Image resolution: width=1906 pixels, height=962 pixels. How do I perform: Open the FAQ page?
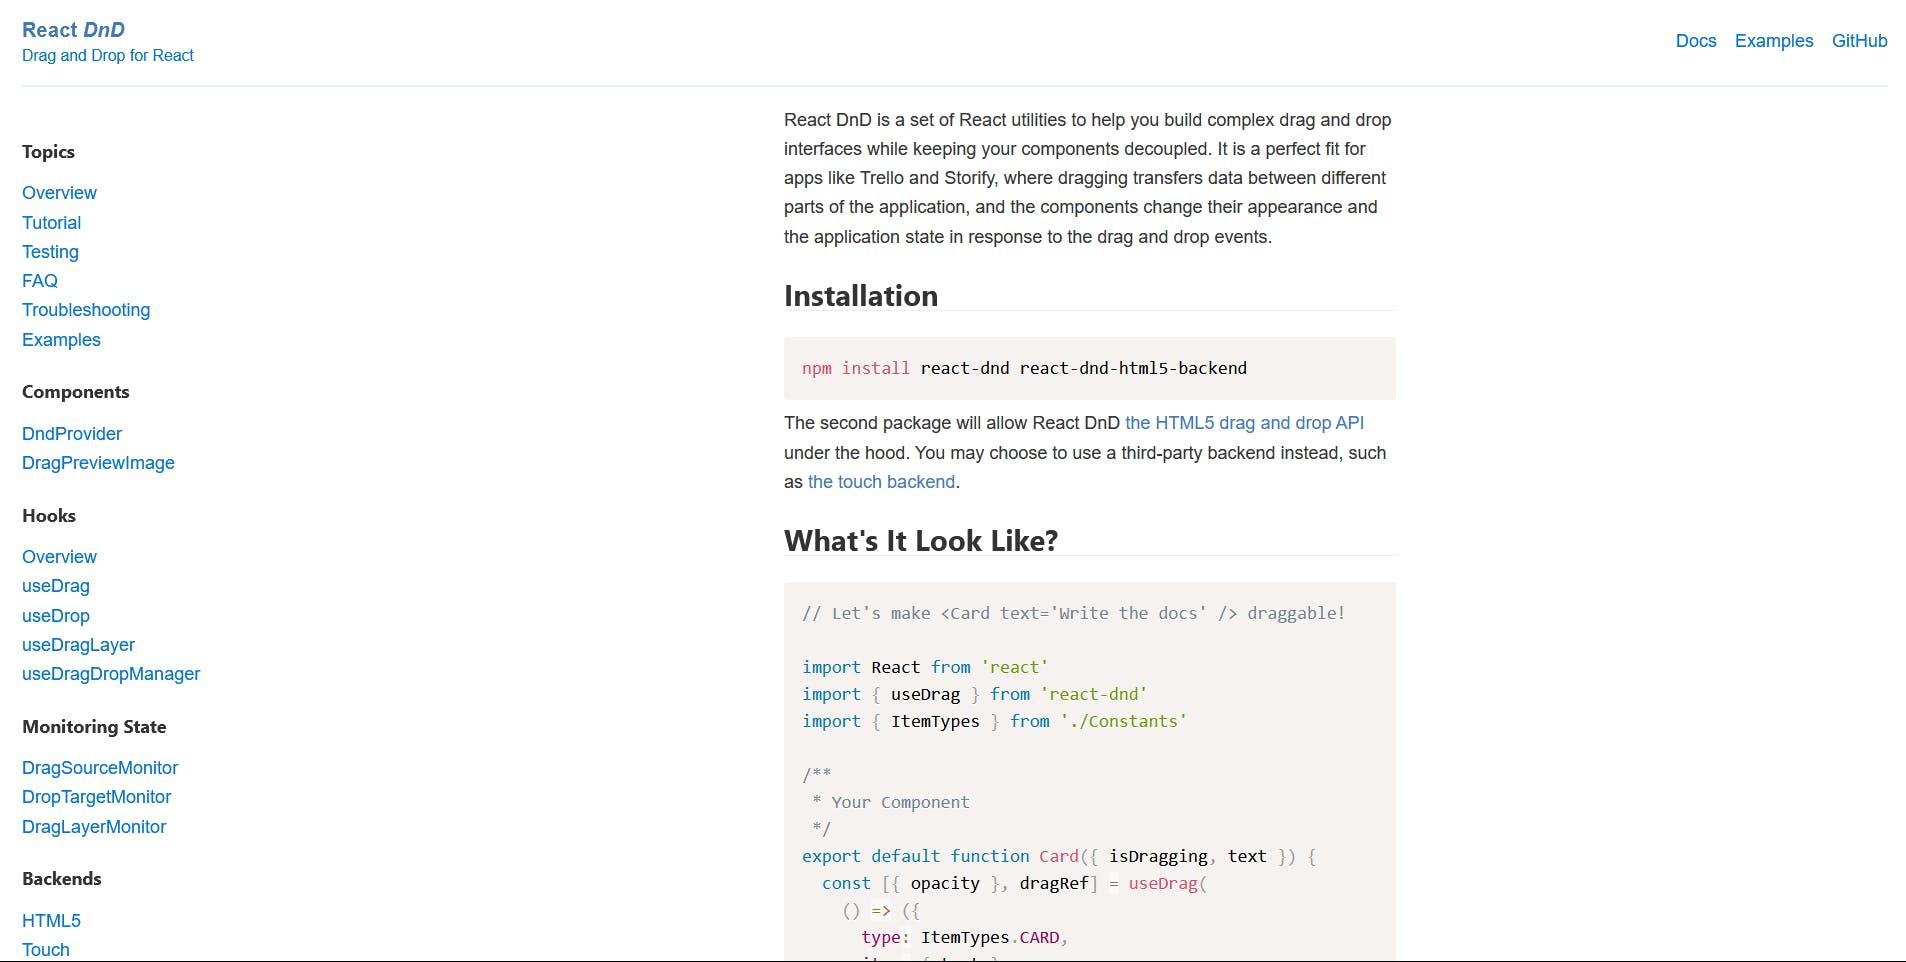tap(40, 281)
